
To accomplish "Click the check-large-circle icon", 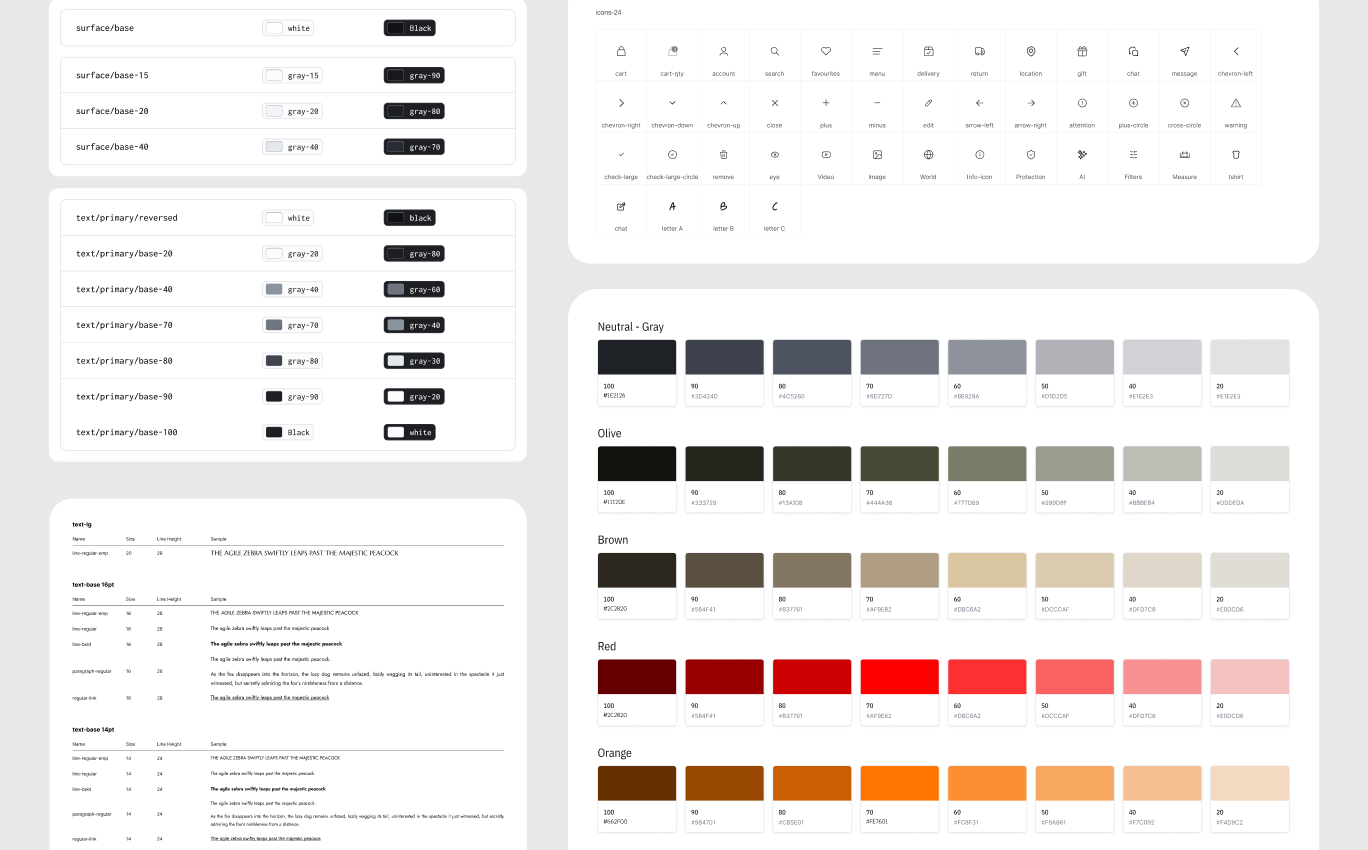I will tap(672, 155).
